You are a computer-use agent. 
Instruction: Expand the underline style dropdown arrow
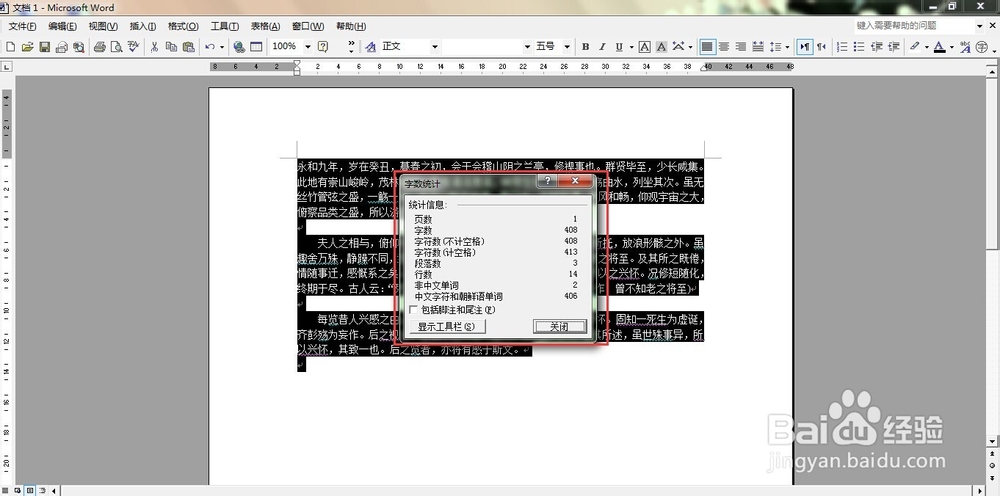[x=631, y=47]
